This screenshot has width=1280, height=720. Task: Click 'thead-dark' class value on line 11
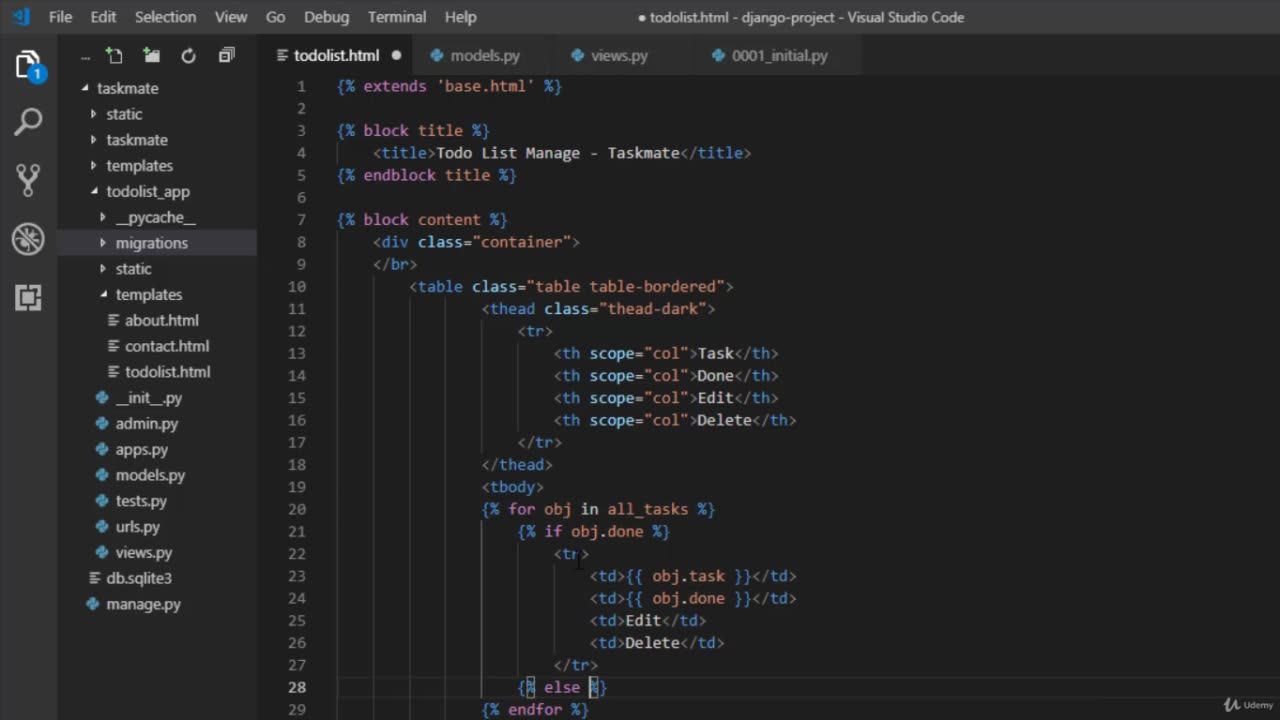point(653,309)
